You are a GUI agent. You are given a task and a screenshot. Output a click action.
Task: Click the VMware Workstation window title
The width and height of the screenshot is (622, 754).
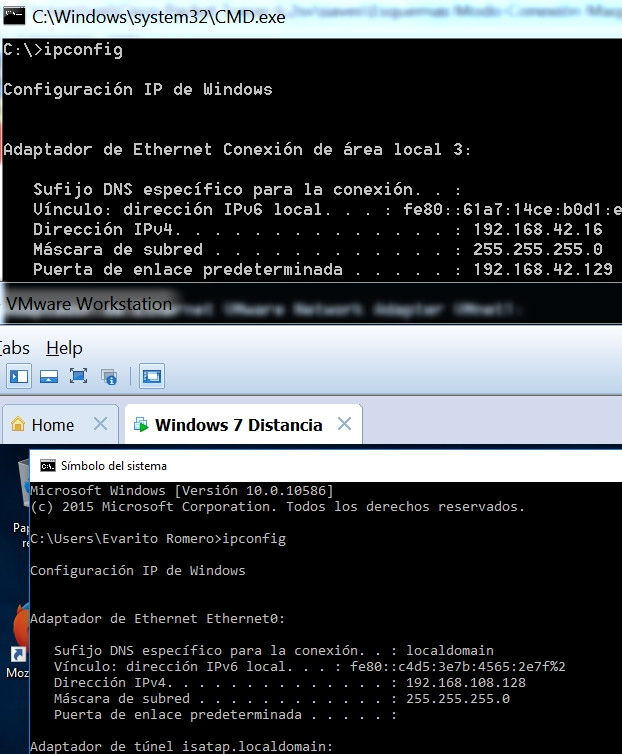pyautogui.click(x=88, y=304)
